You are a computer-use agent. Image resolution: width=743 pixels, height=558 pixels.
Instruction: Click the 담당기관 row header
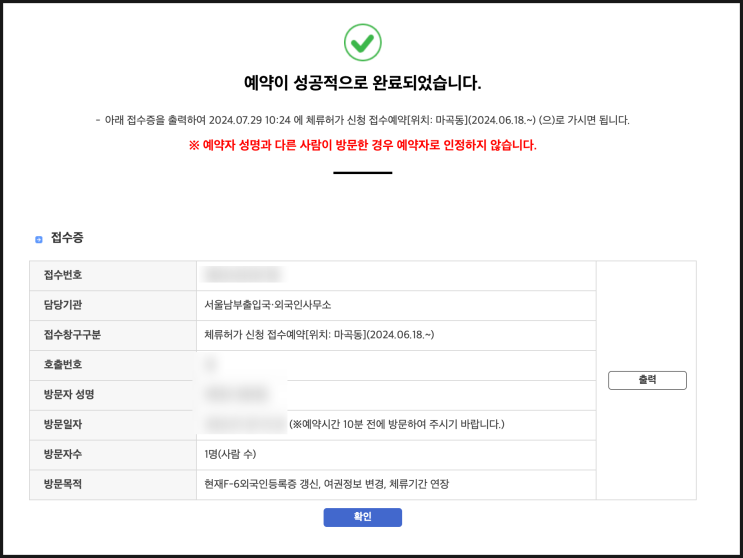tap(63, 305)
